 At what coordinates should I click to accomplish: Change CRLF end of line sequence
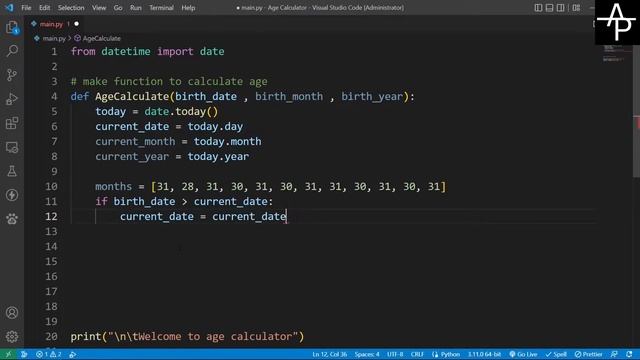coord(417,354)
